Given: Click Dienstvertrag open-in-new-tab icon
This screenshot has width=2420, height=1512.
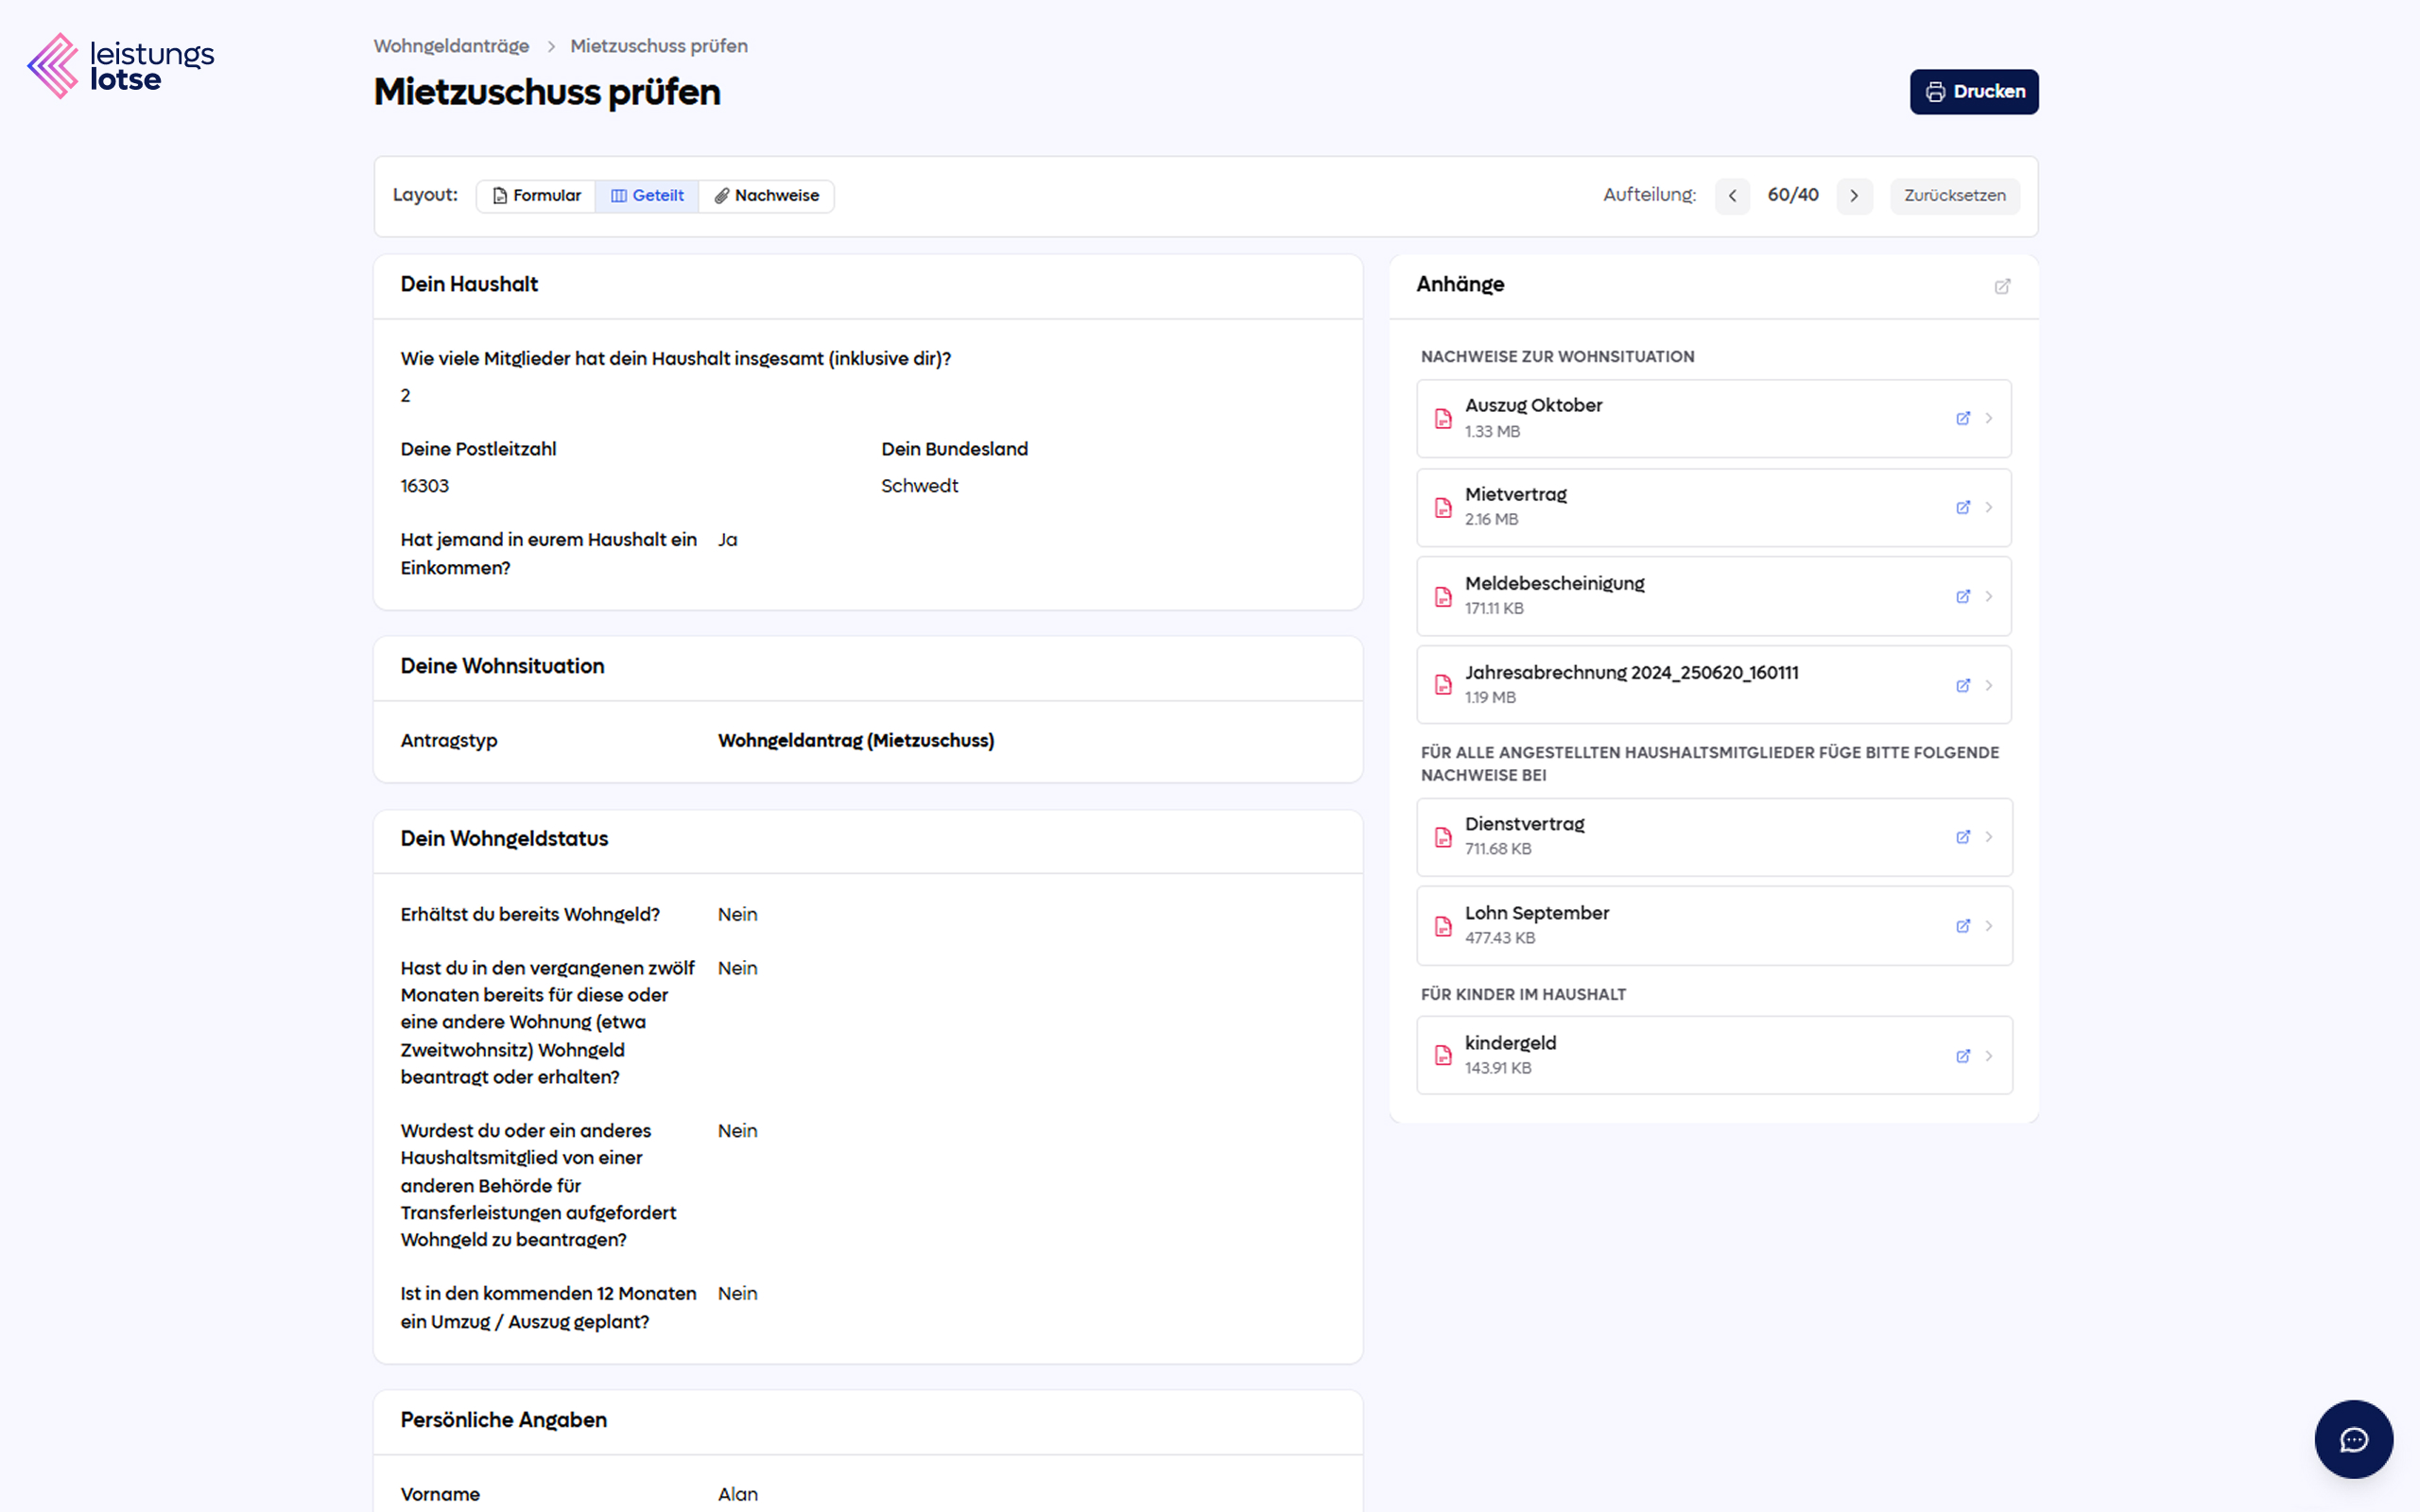Looking at the screenshot, I should coord(1962,837).
